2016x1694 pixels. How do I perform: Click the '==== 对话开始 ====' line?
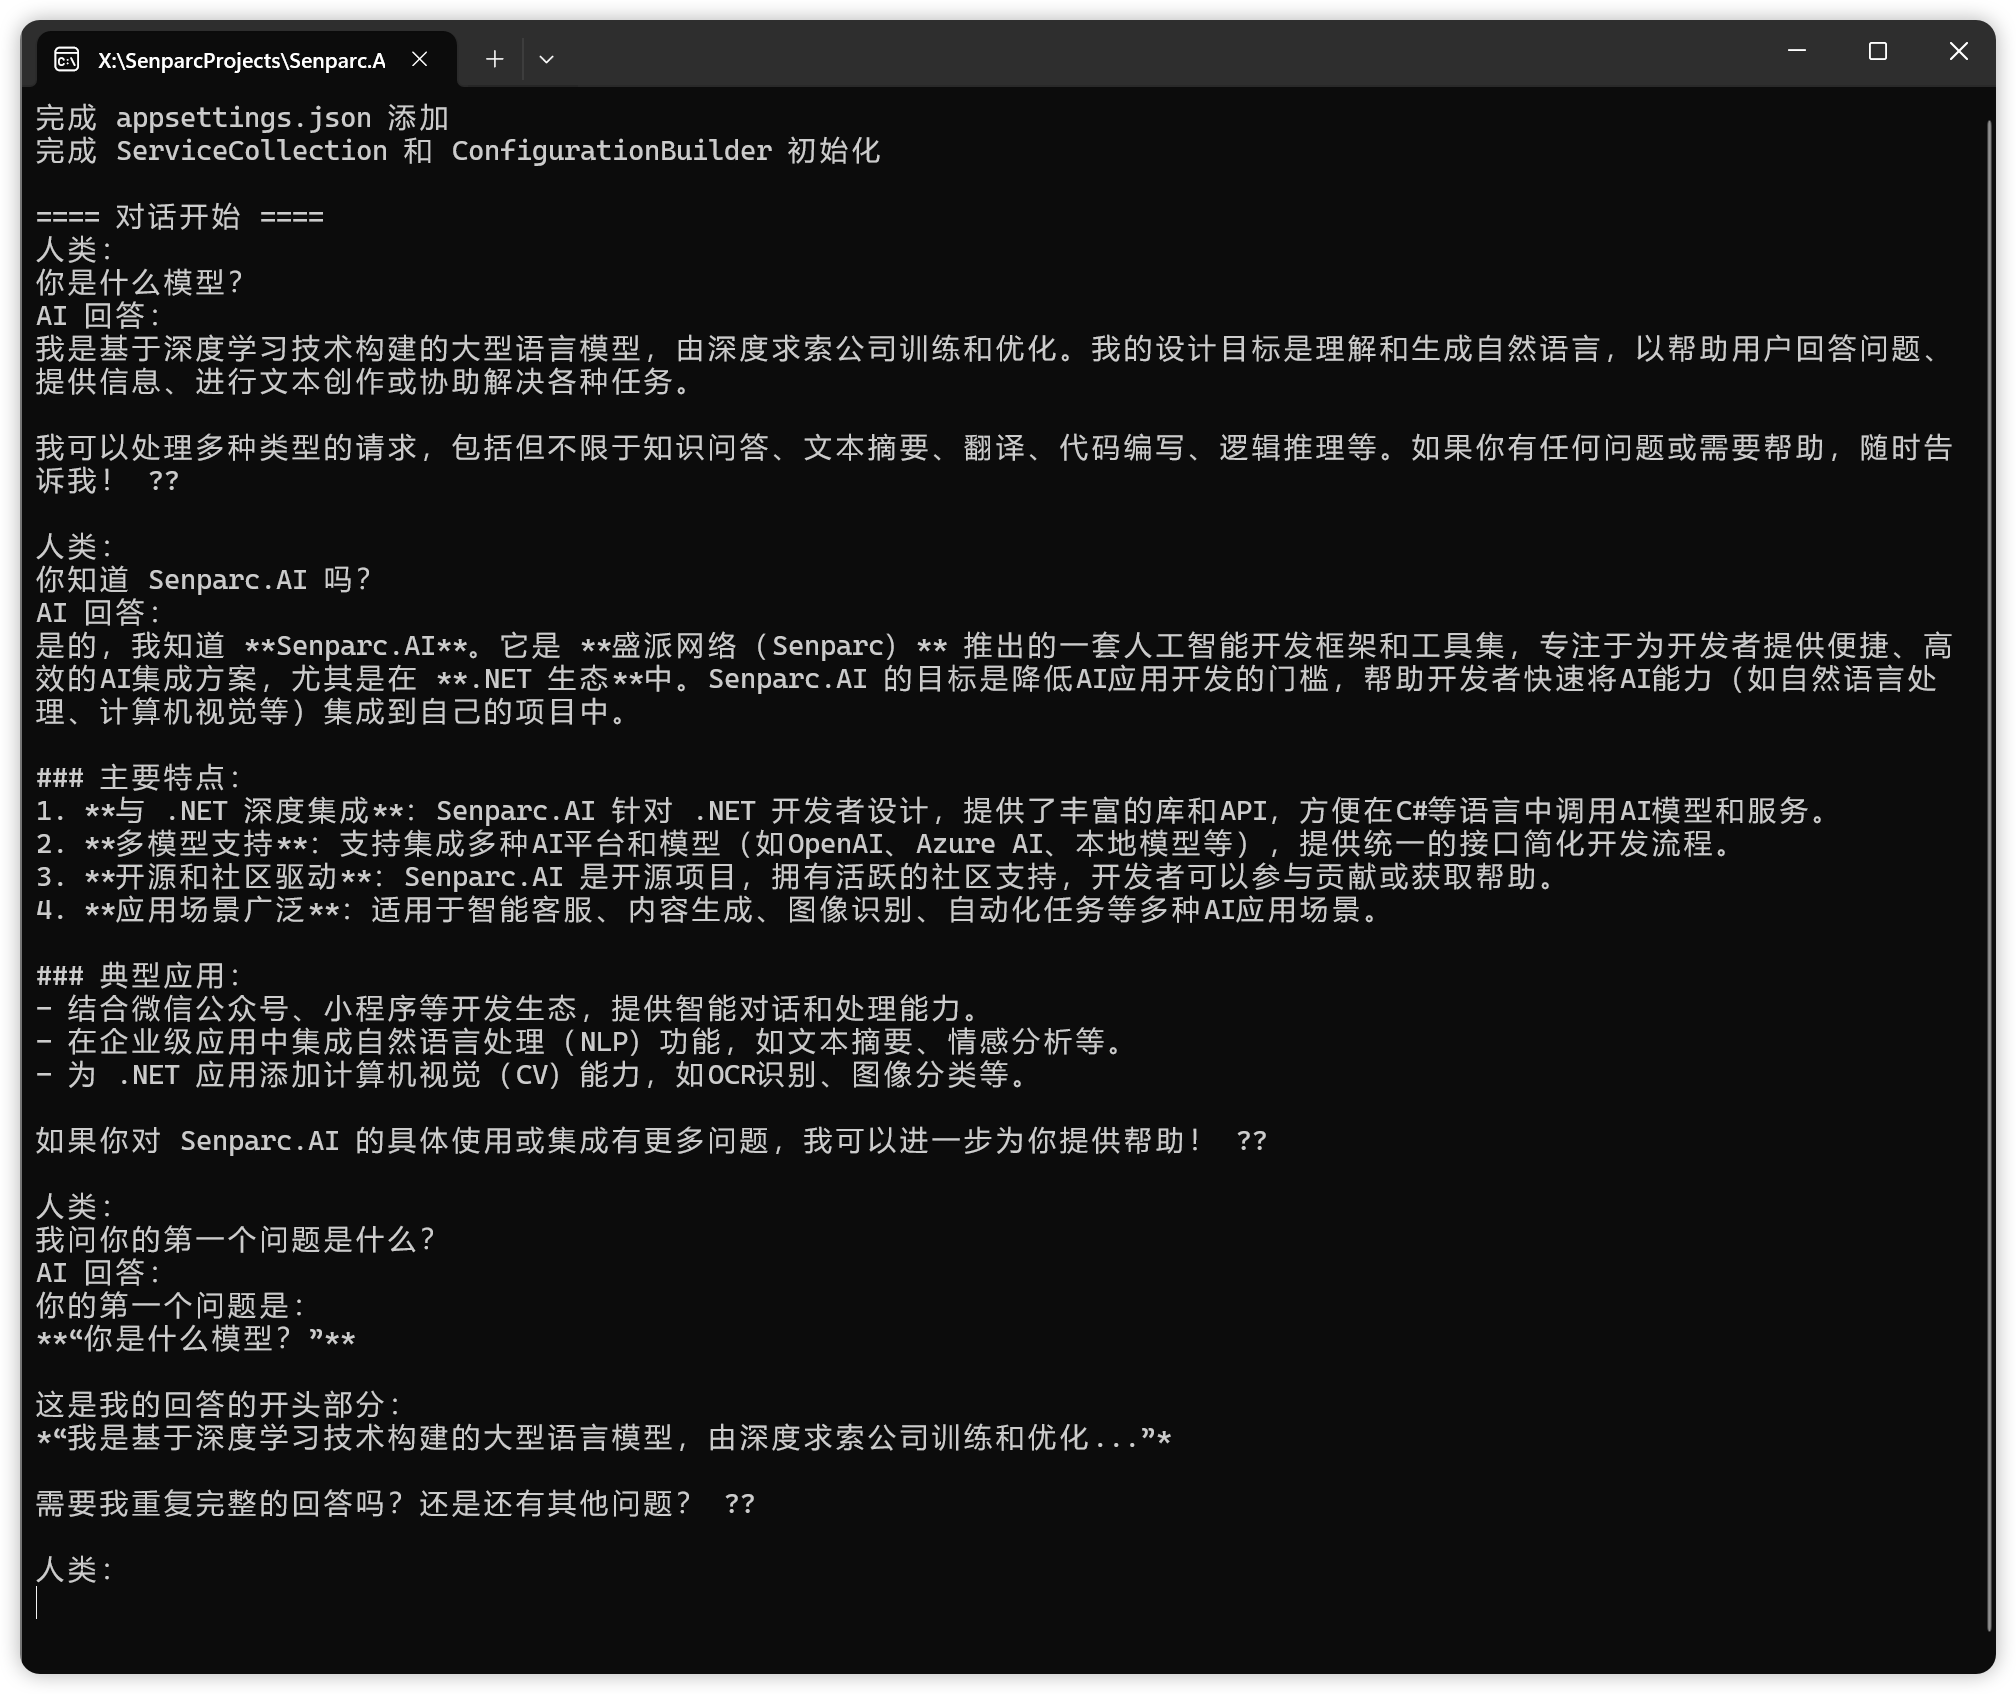pyautogui.click(x=180, y=217)
